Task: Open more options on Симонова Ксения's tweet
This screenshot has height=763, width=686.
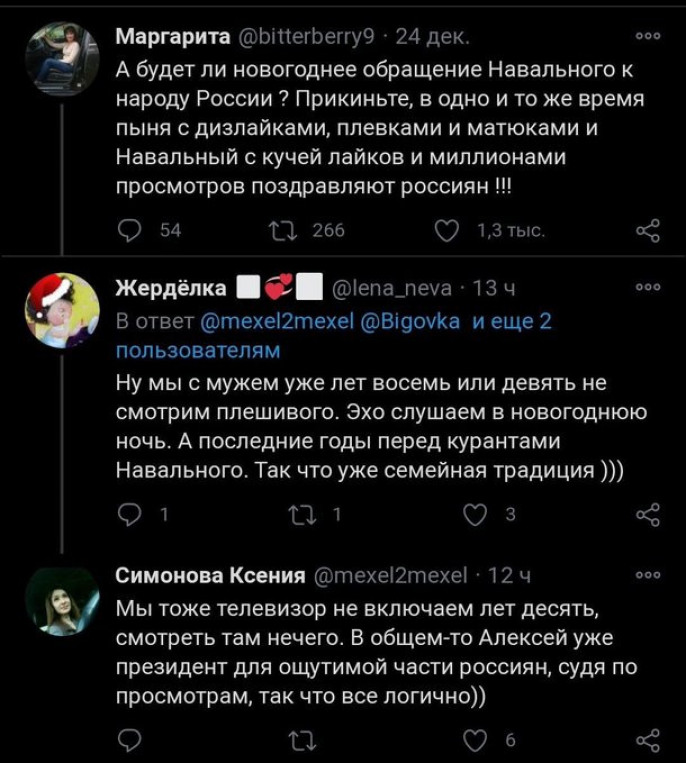Action: (648, 574)
